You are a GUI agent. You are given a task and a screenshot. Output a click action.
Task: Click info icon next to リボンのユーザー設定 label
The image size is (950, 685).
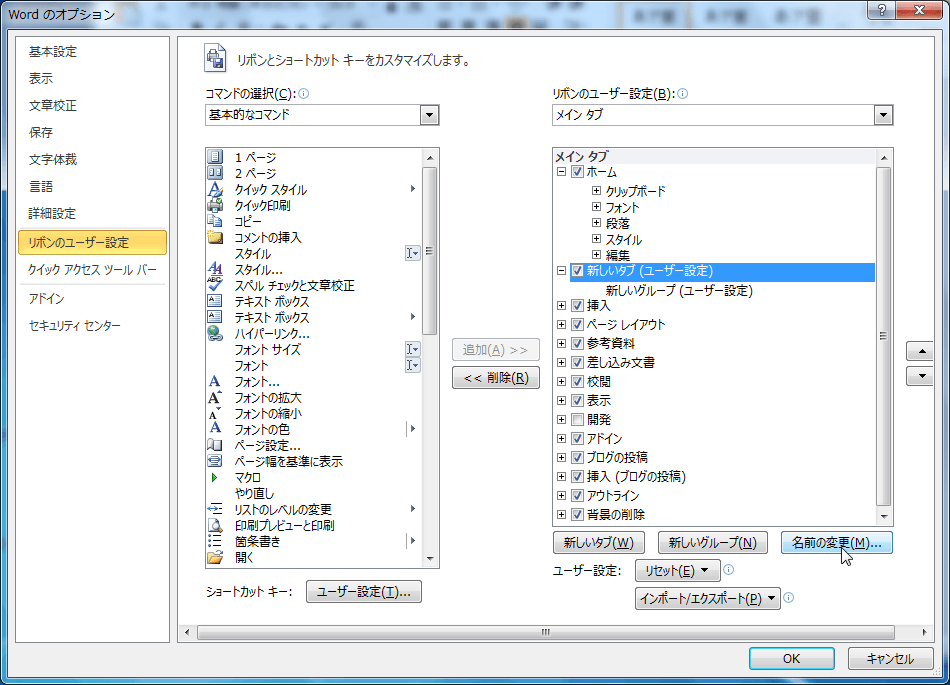682,93
